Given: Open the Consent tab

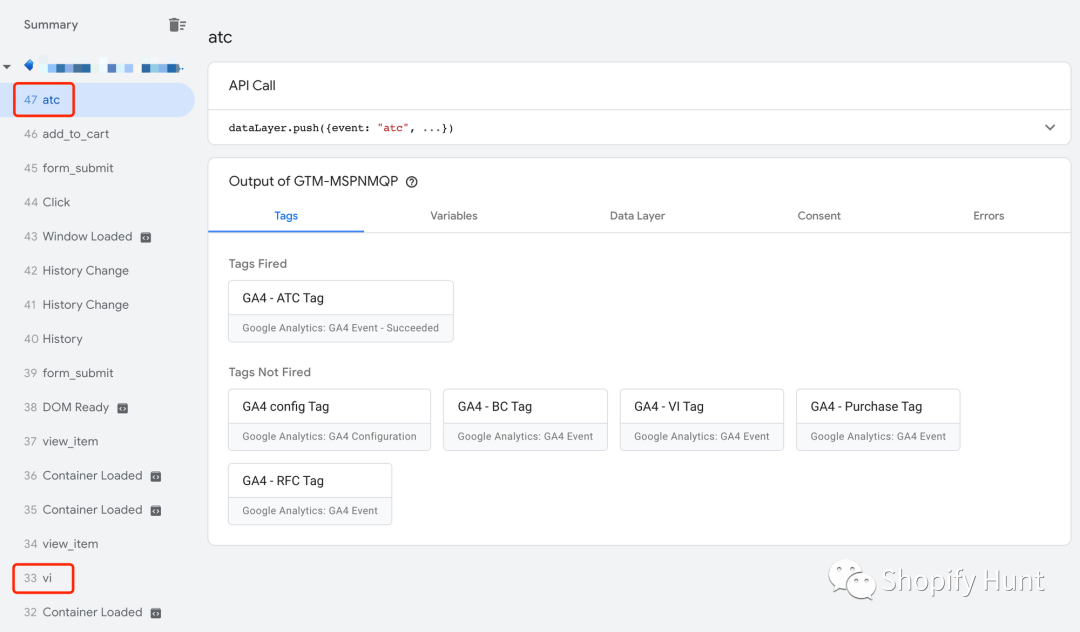Looking at the screenshot, I should tap(819, 216).
